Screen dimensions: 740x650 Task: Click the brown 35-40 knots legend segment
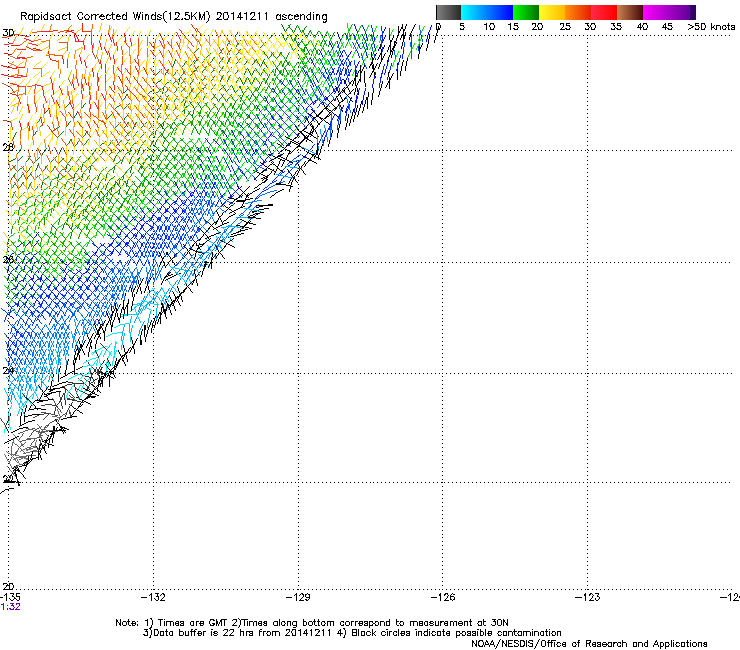pos(630,12)
